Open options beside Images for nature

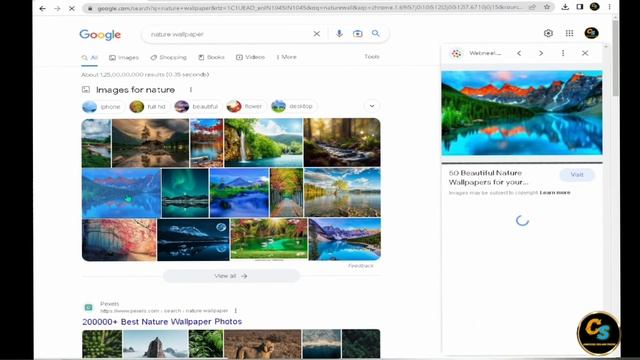pyautogui.click(x=191, y=90)
